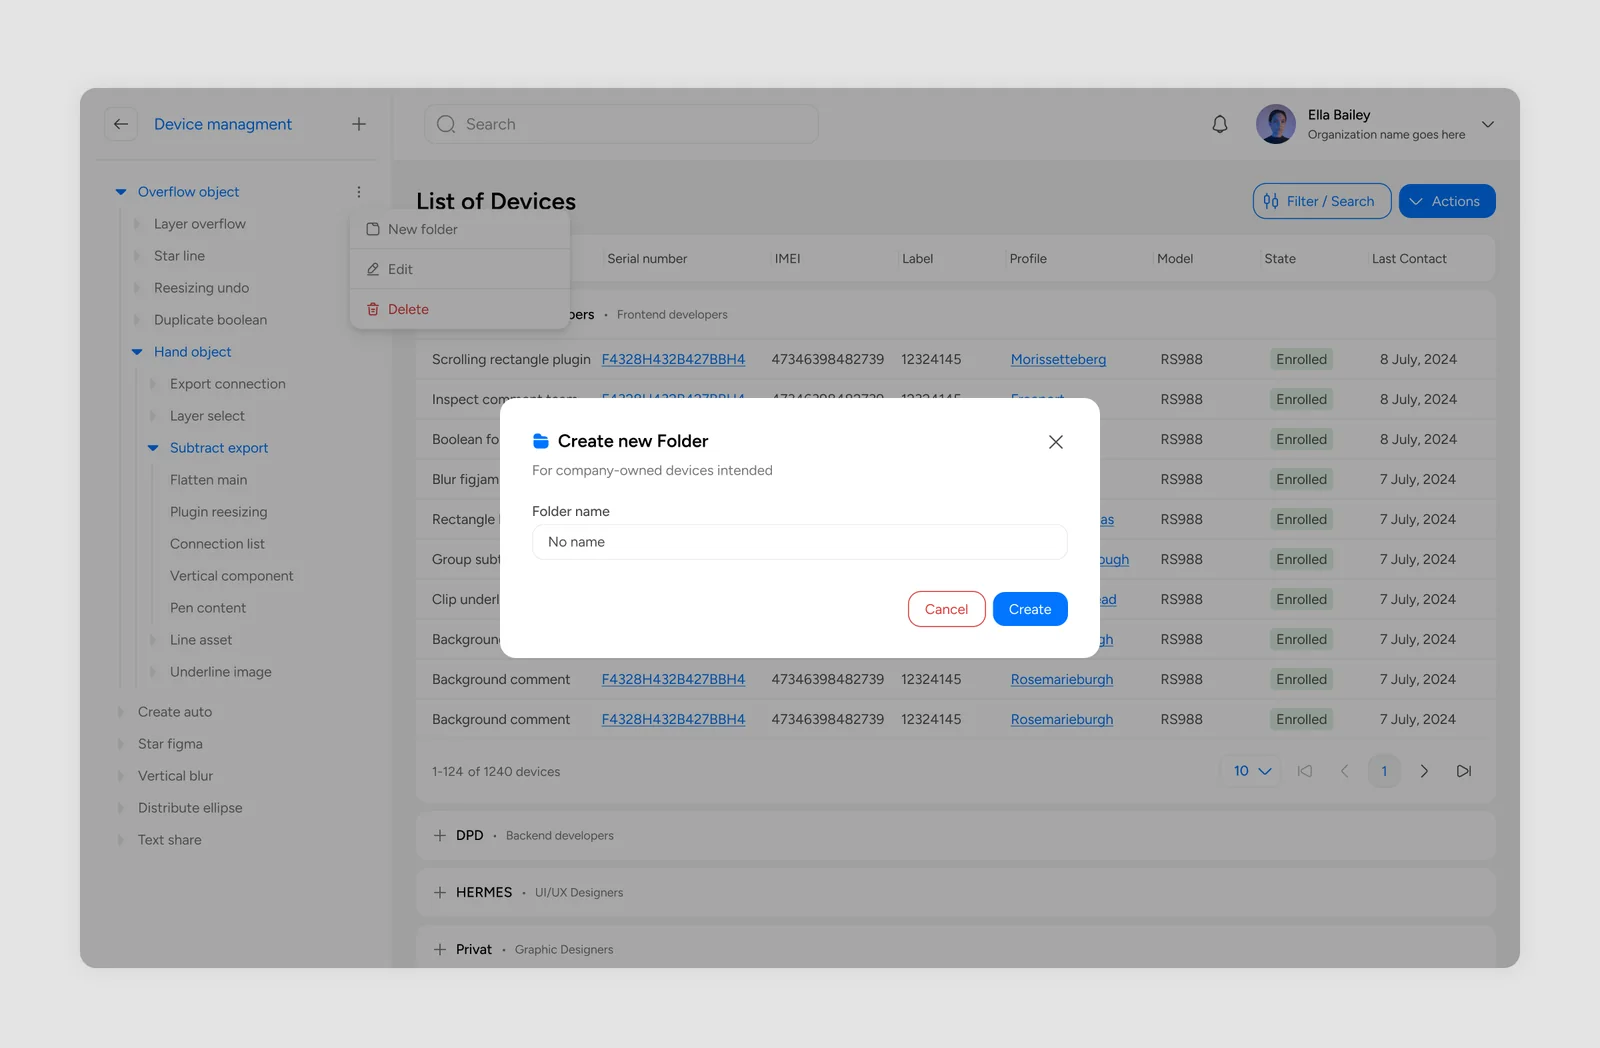The width and height of the screenshot is (1600, 1048).
Task: Go to the first page of devices
Action: [x=1305, y=771]
